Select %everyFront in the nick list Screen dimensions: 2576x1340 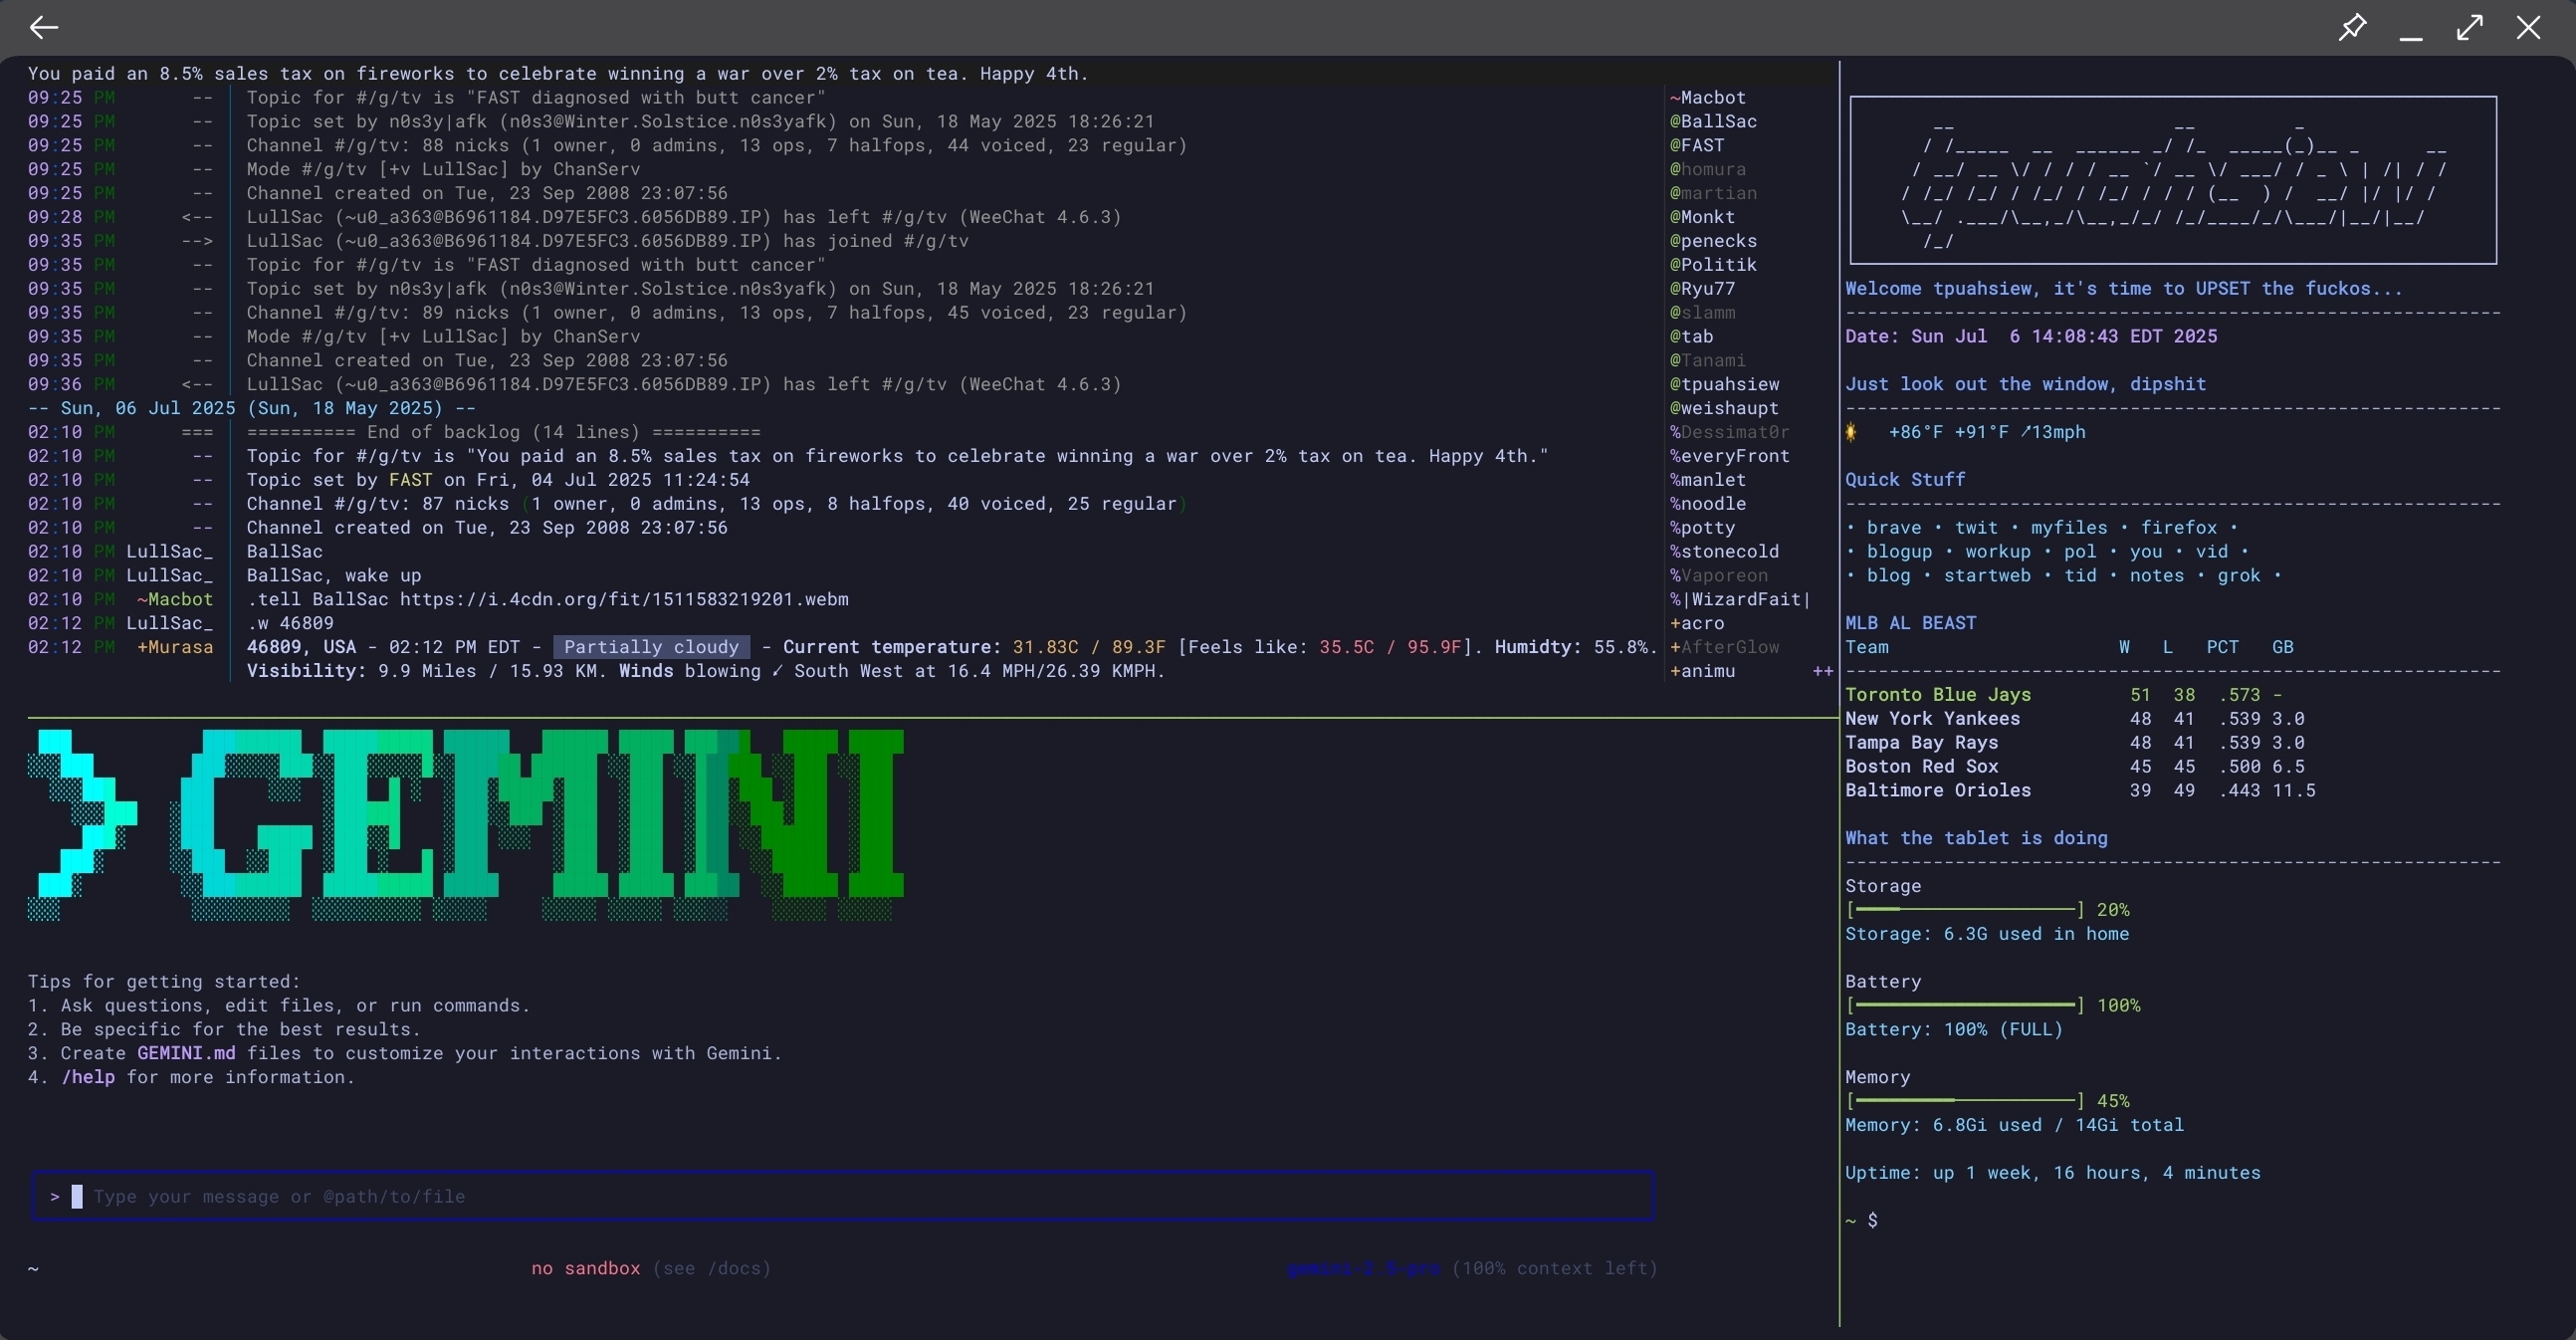pyautogui.click(x=1730, y=456)
